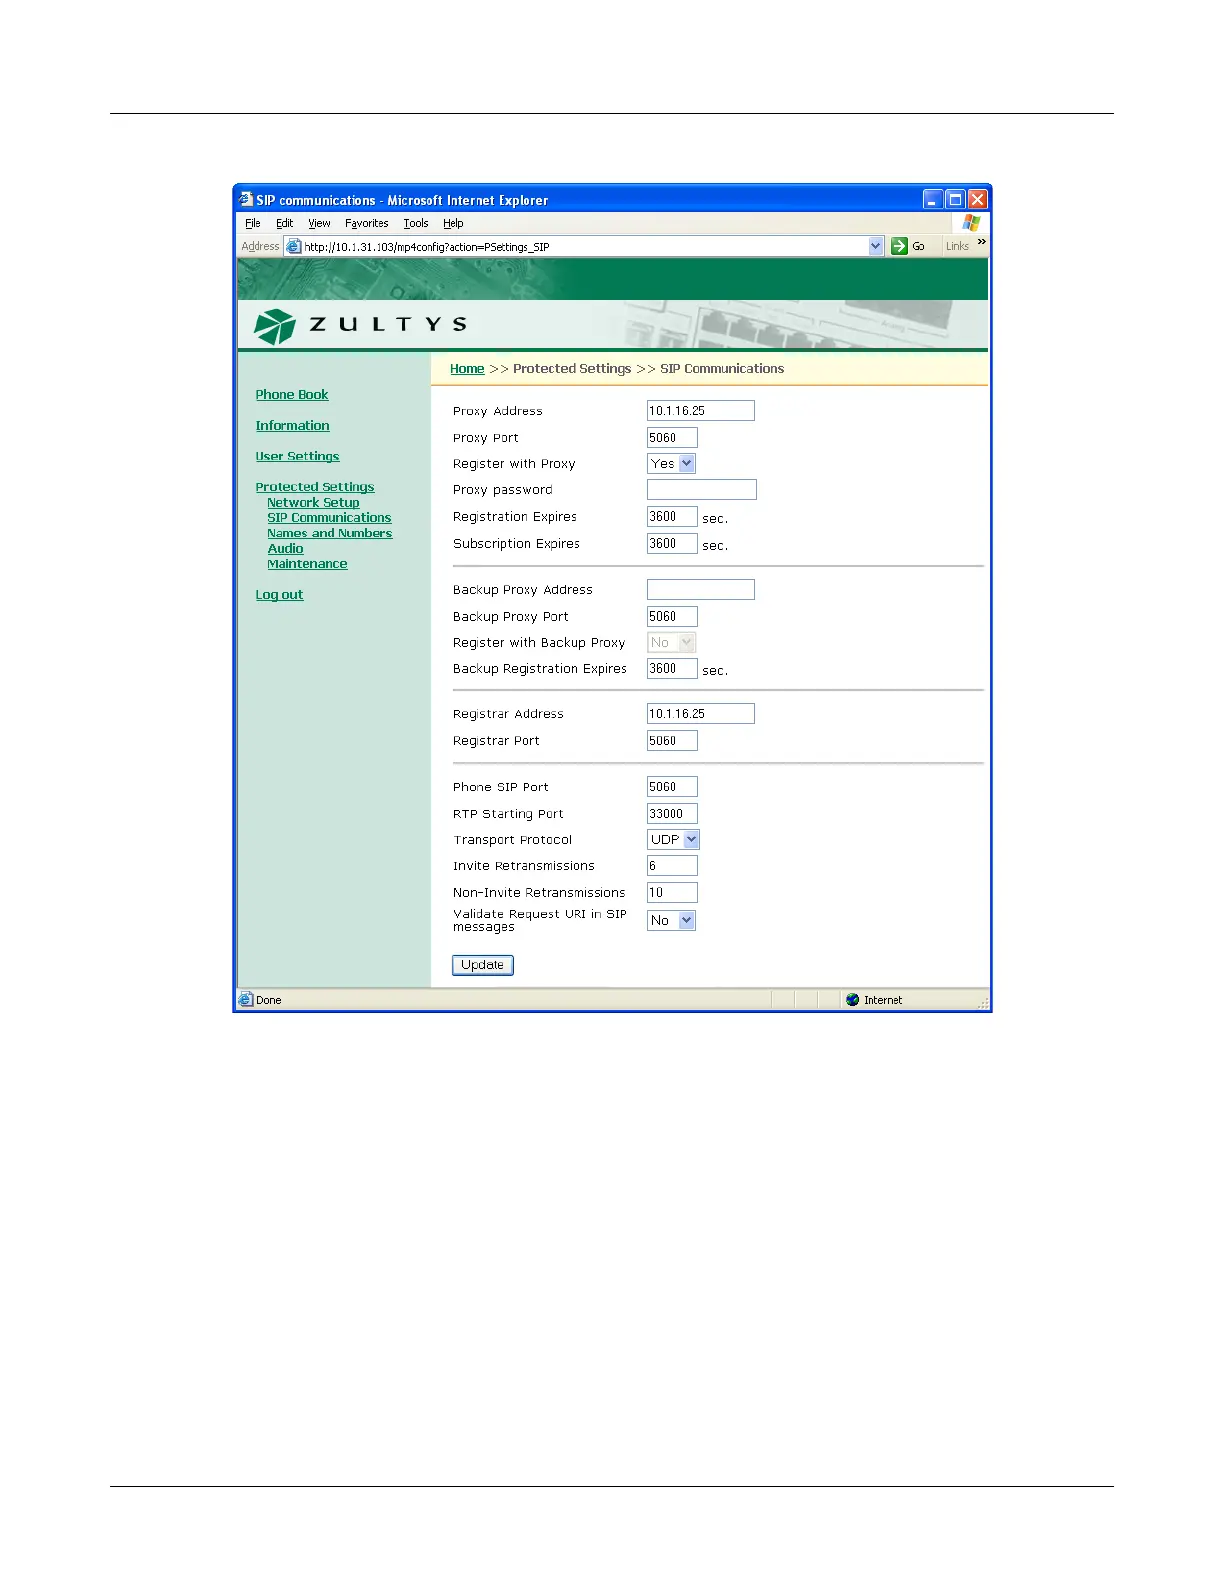Click the Registrar Address field
The width and height of the screenshot is (1224, 1584).
click(x=701, y=713)
